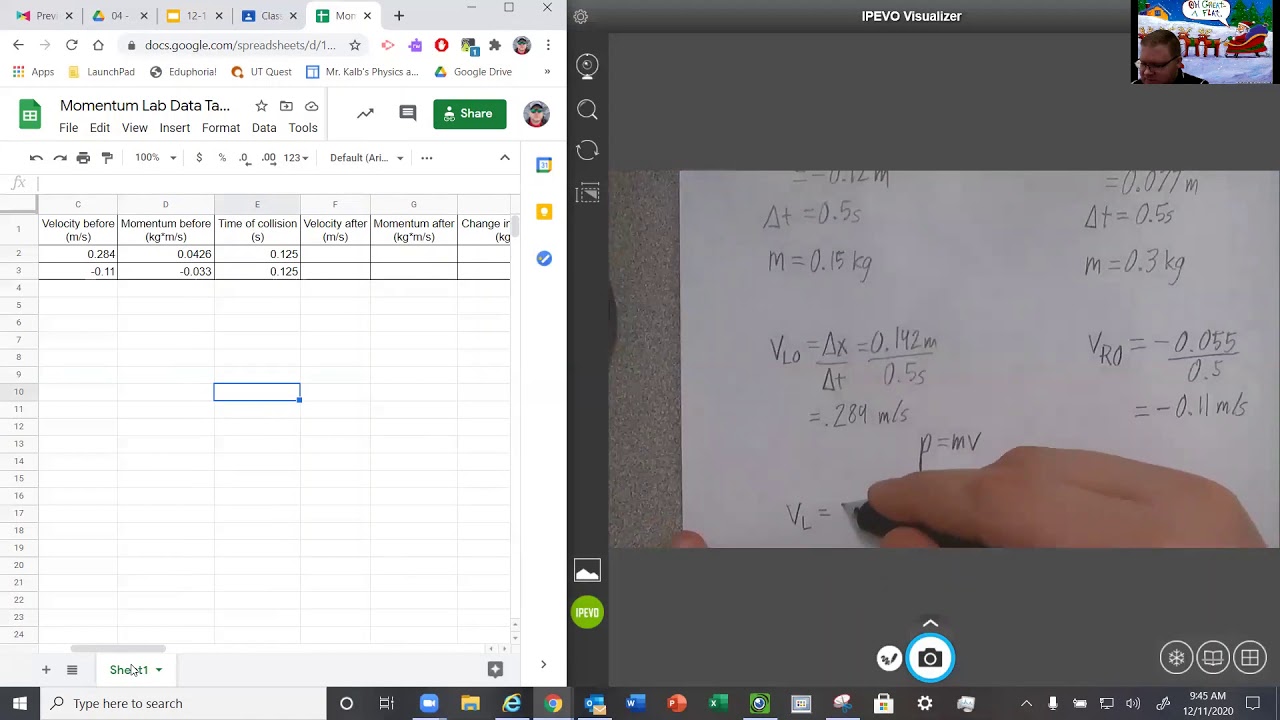Open the Google Keep side panel
The width and height of the screenshot is (1280, 720).
pyautogui.click(x=544, y=211)
